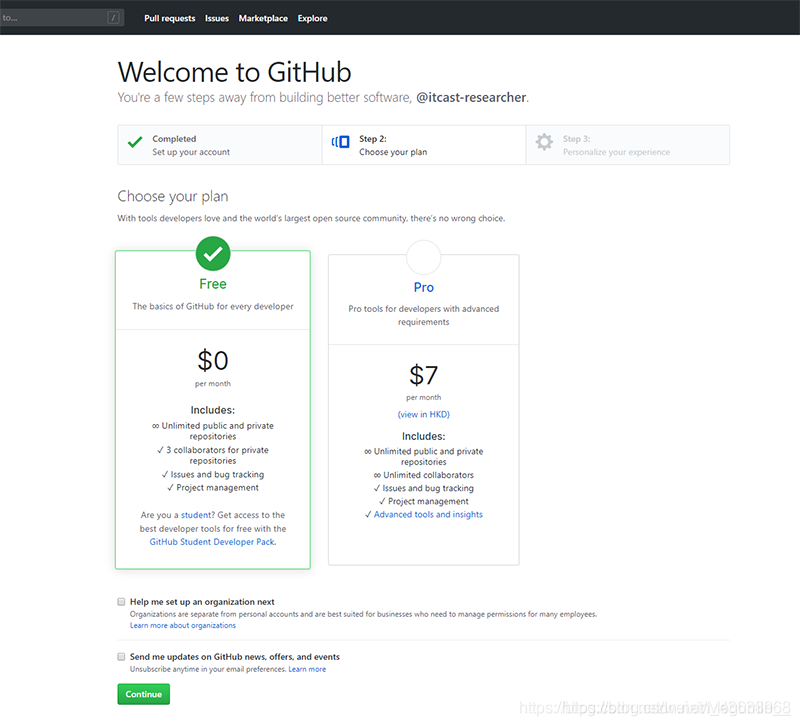
Task: Click the @itcast-researcher username
Action: (x=471, y=97)
